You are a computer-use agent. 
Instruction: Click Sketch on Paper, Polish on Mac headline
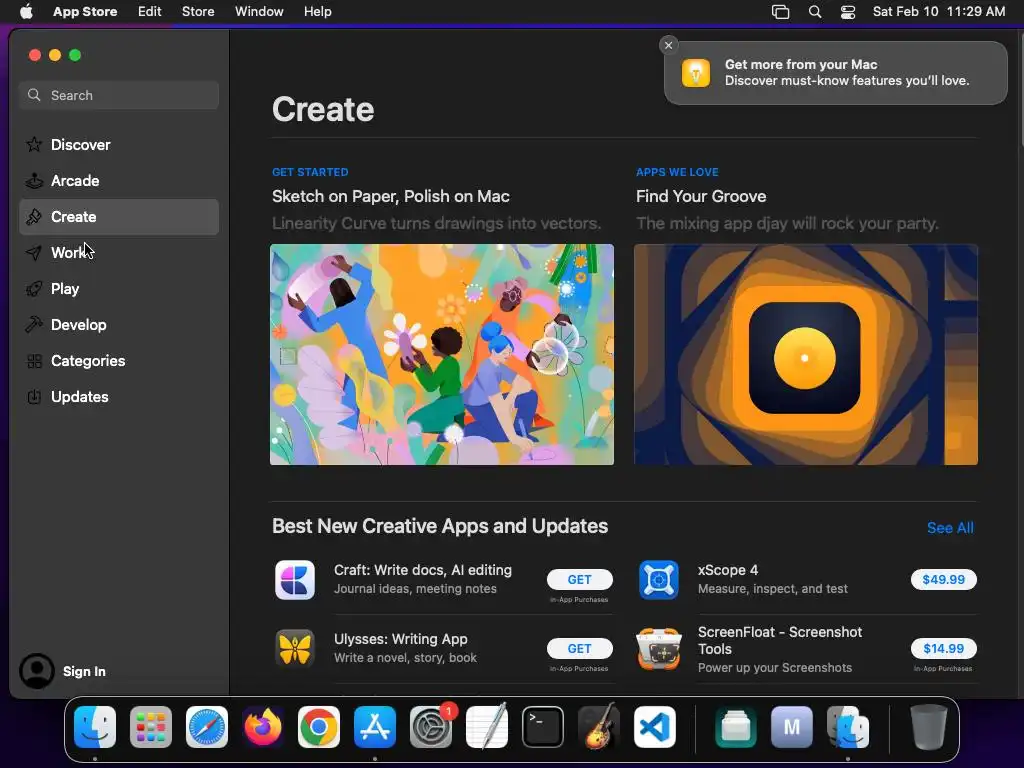[391, 197]
